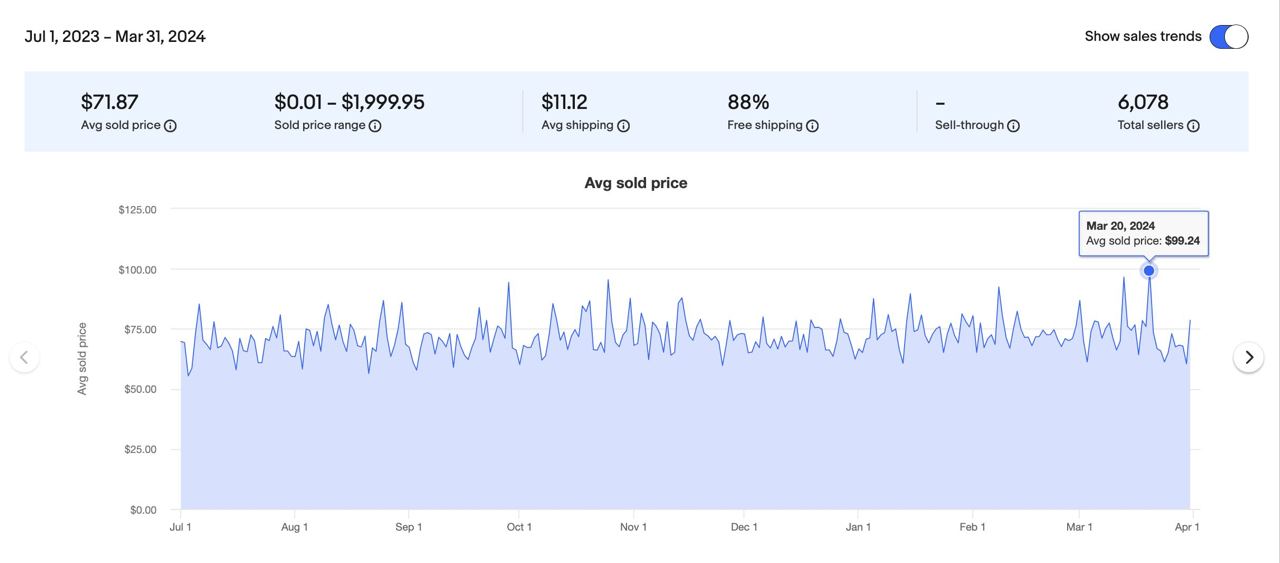
Task: Go to previous chart with left arrow
Action: 25,357
